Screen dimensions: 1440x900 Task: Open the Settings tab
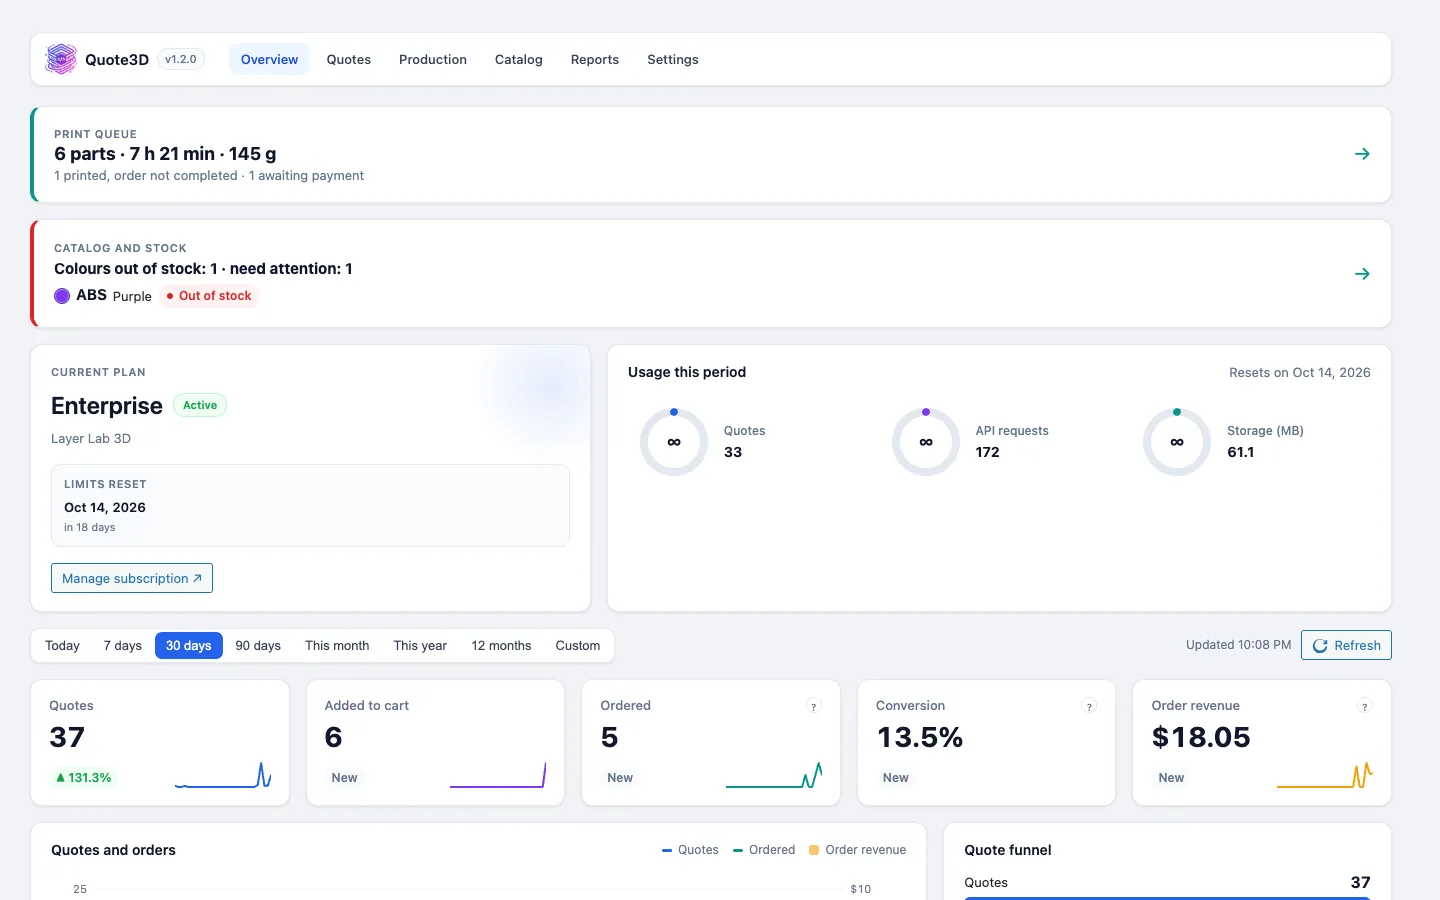(673, 59)
